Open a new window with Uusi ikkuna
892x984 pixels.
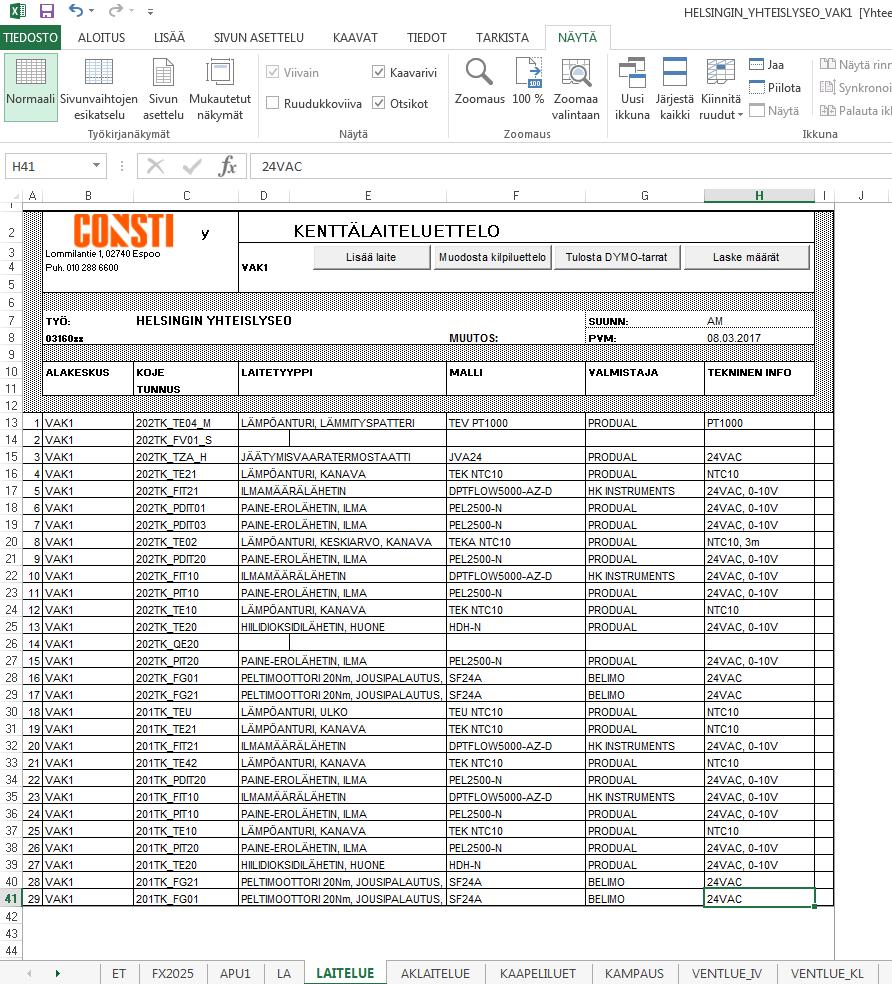[x=632, y=87]
